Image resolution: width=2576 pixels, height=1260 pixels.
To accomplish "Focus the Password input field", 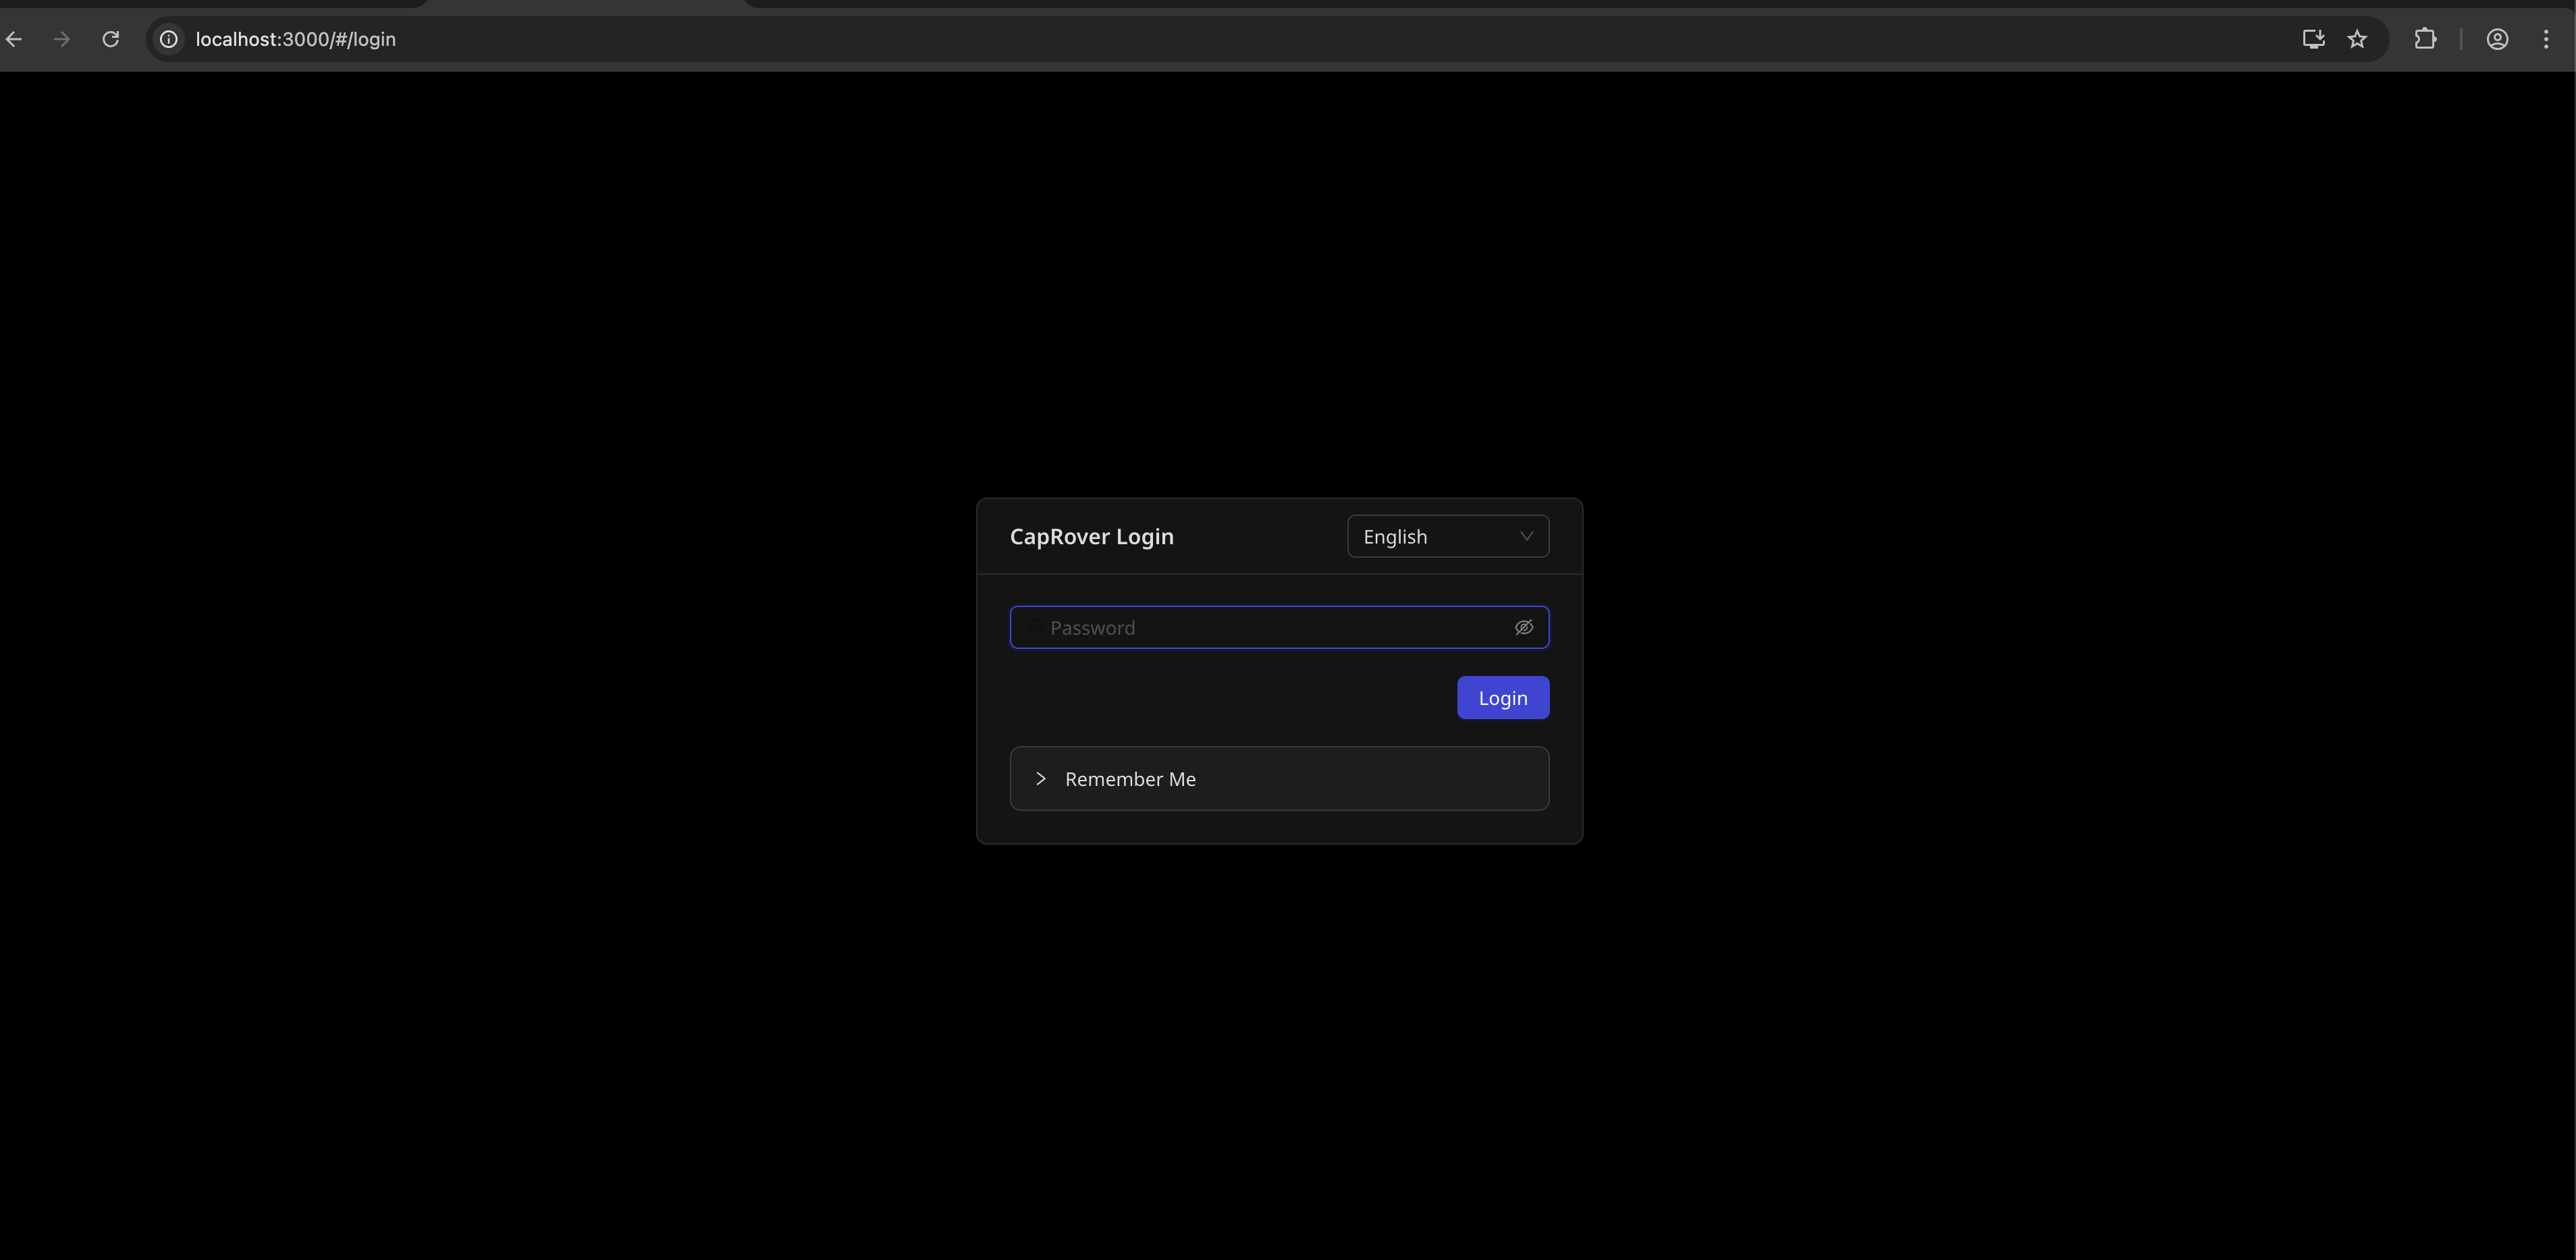I will click(1279, 627).
